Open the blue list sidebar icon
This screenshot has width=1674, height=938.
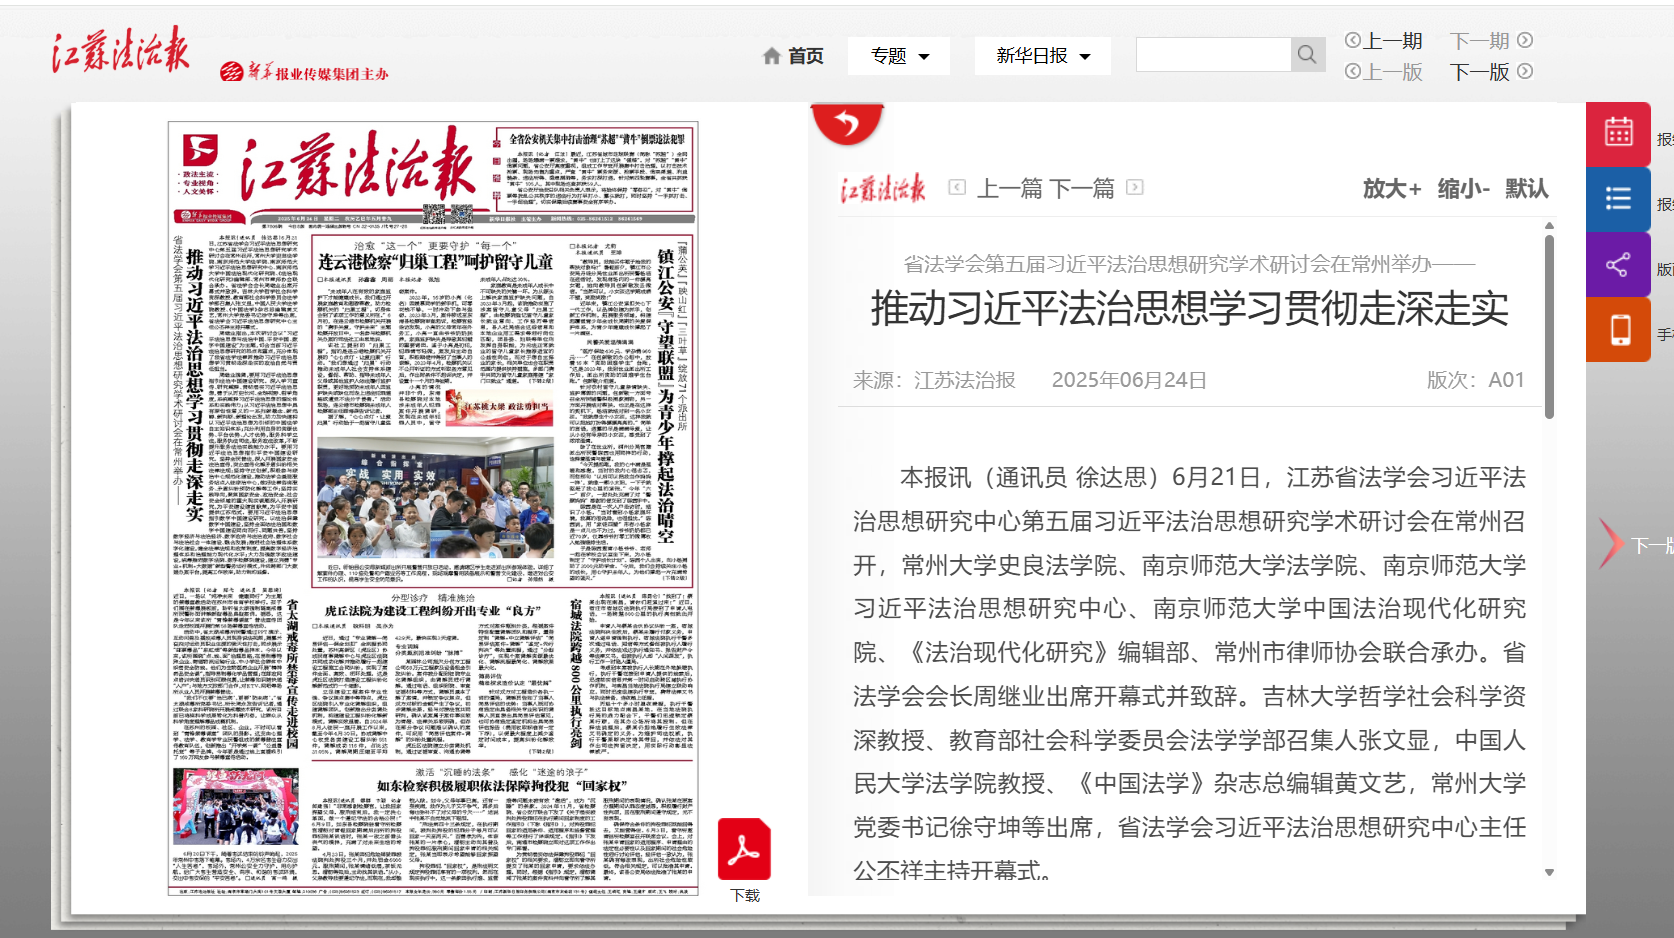coord(1618,199)
